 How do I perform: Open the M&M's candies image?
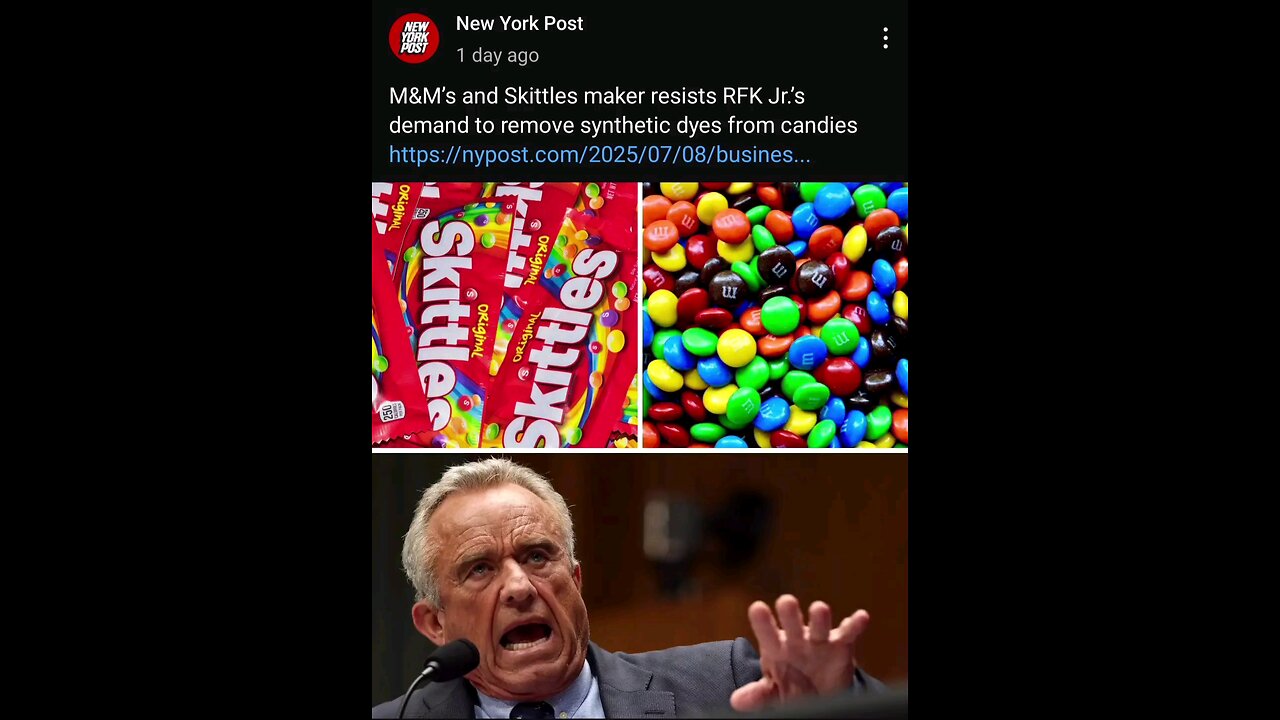(x=775, y=315)
